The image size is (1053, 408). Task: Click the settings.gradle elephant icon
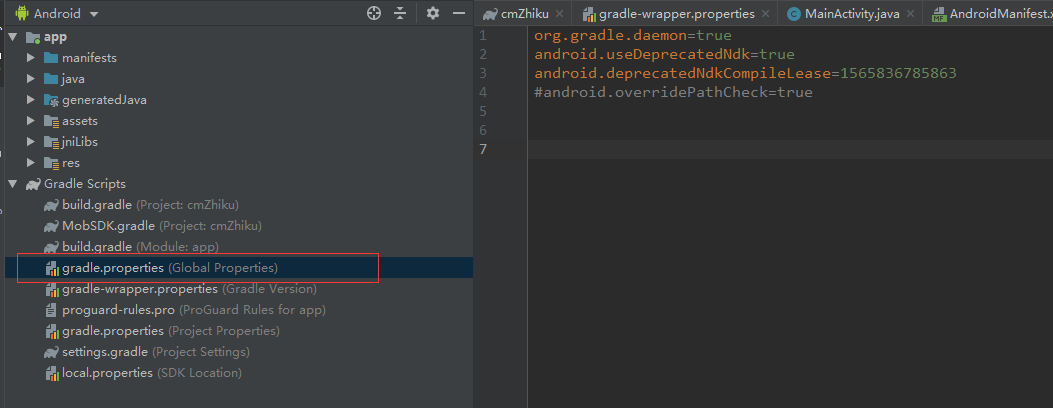[x=51, y=352]
